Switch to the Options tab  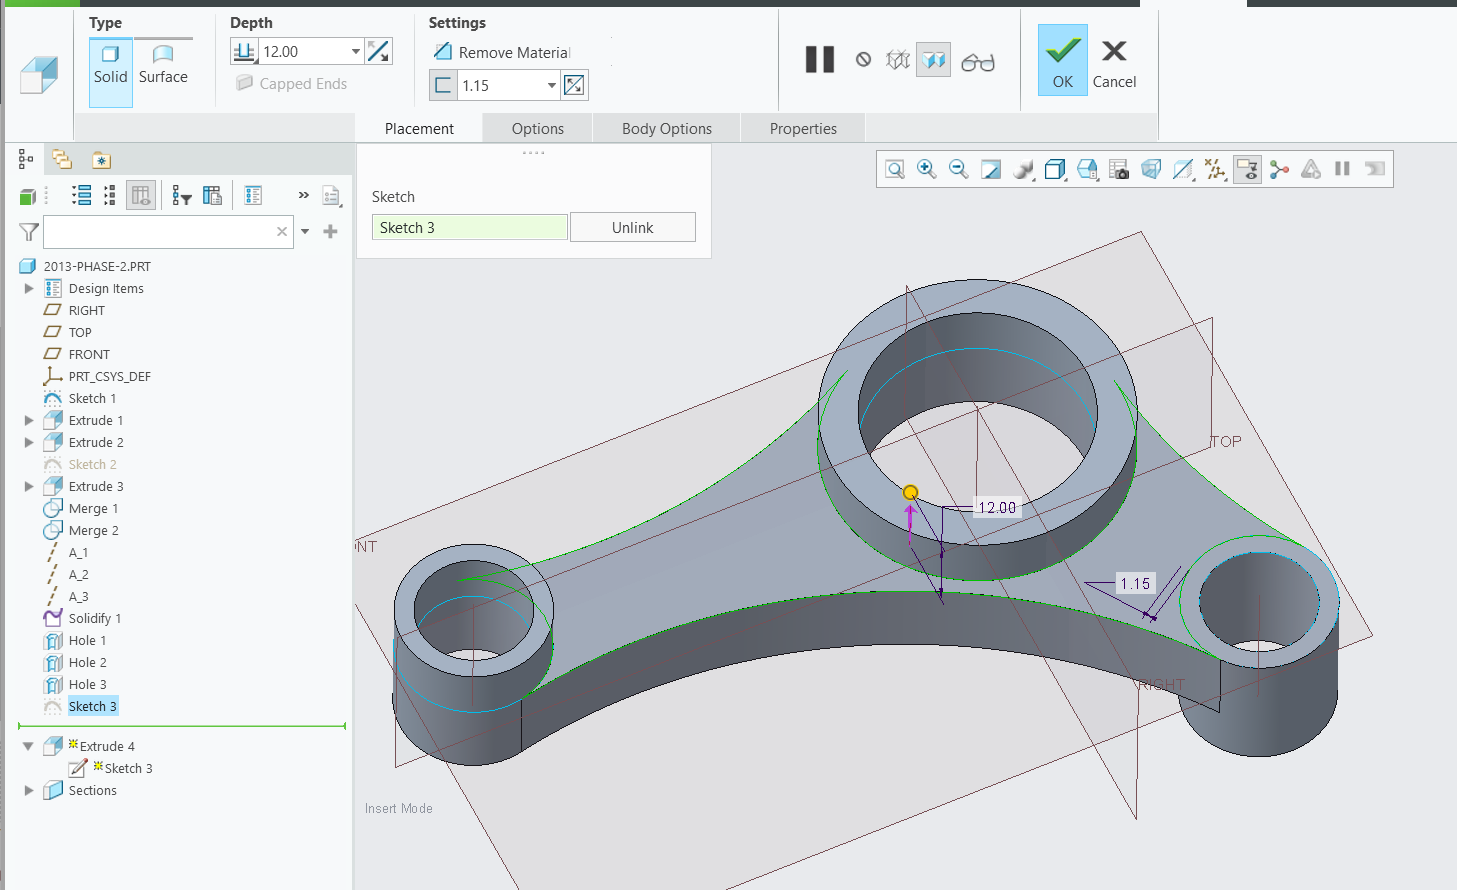click(x=537, y=128)
